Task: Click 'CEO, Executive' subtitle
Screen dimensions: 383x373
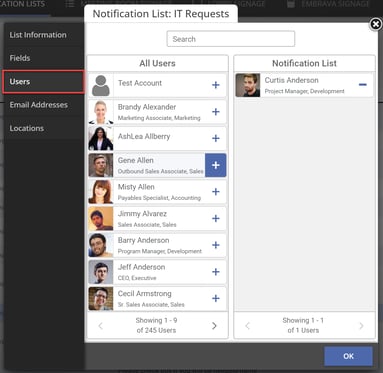Action: point(137,278)
